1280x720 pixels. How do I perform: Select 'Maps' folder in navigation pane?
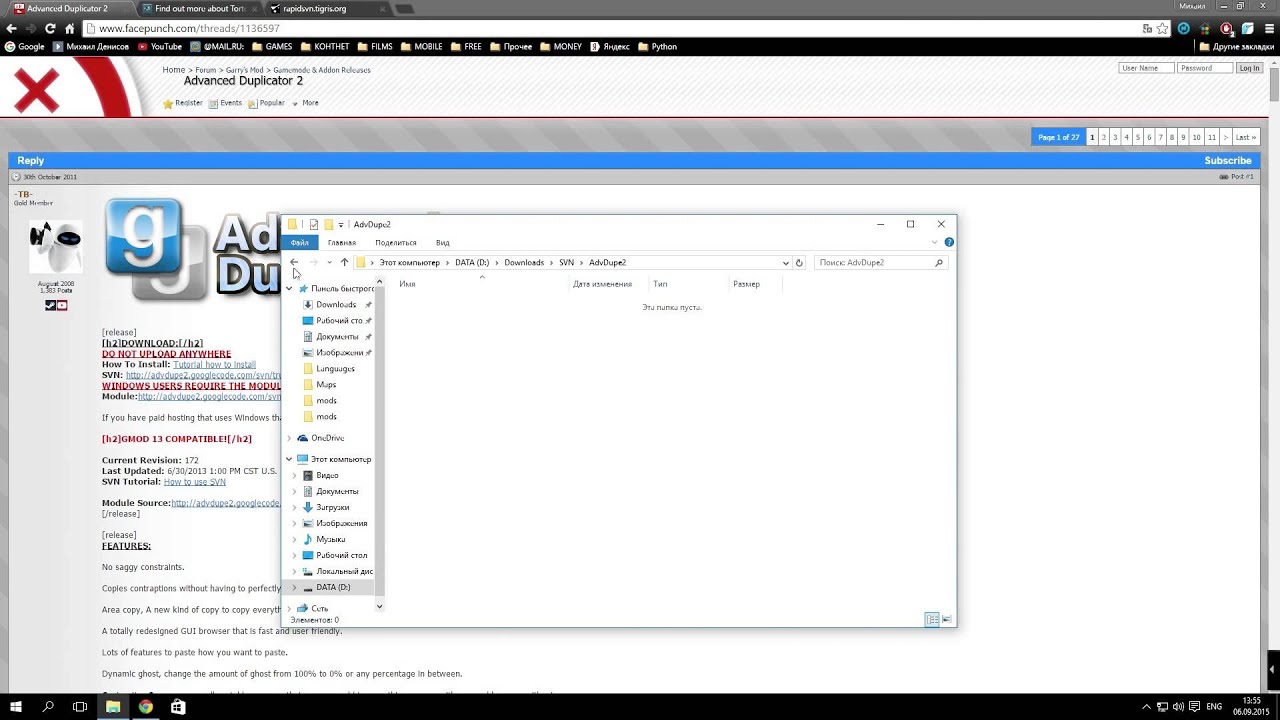pos(326,384)
